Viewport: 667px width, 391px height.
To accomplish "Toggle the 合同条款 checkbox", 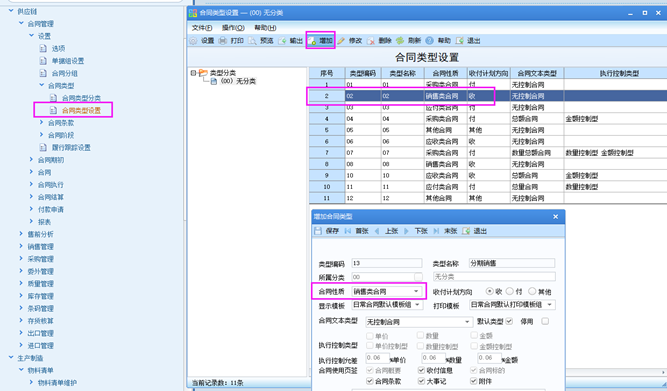I will coord(370,381).
